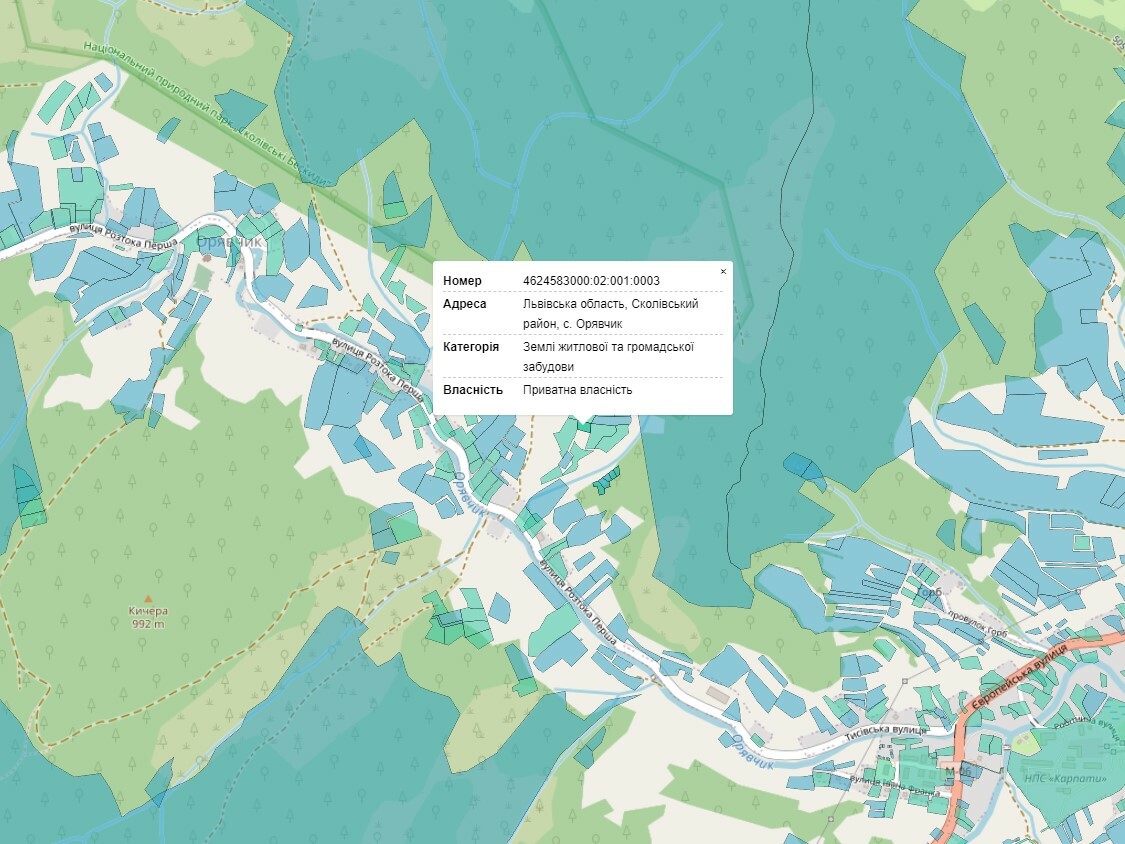Click the Сколівські Бескиди national park label

[x=208, y=113]
